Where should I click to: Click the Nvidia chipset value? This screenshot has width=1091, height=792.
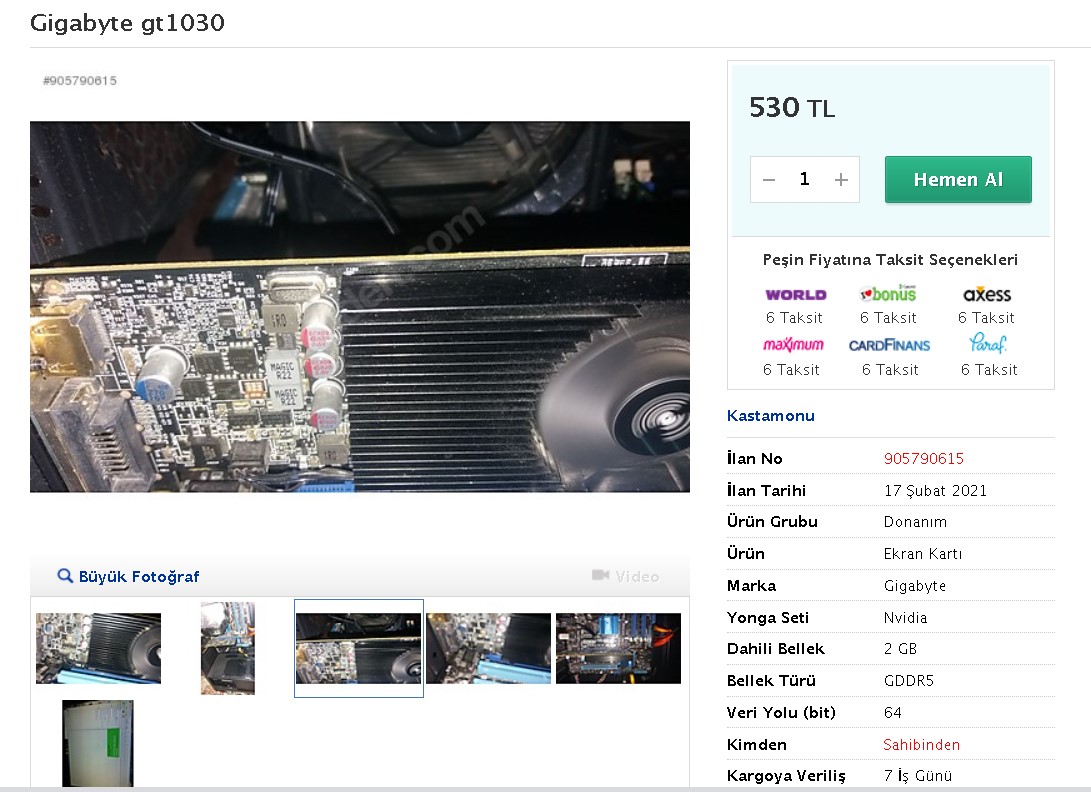905,618
